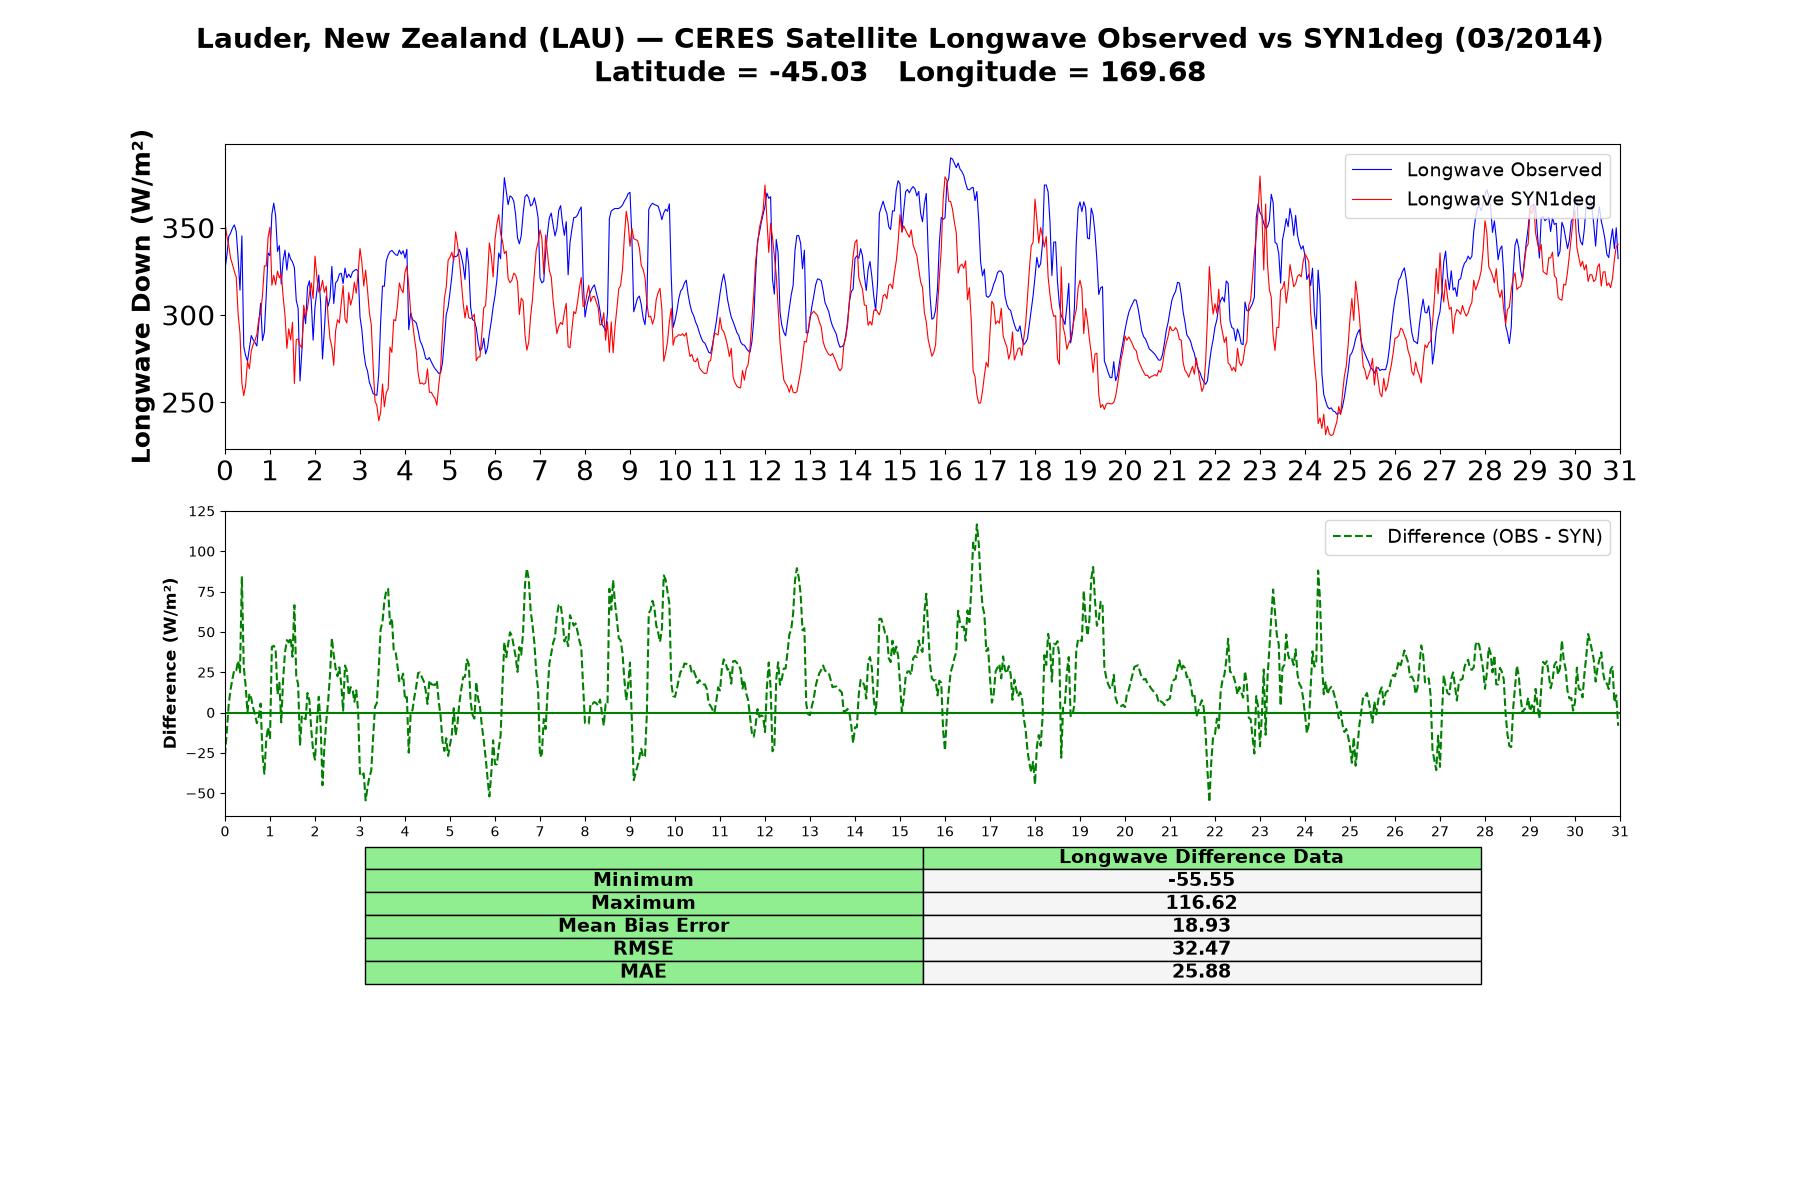
Task: Click the Difference (OBS - SYN) legend label
Action: (x=1494, y=537)
